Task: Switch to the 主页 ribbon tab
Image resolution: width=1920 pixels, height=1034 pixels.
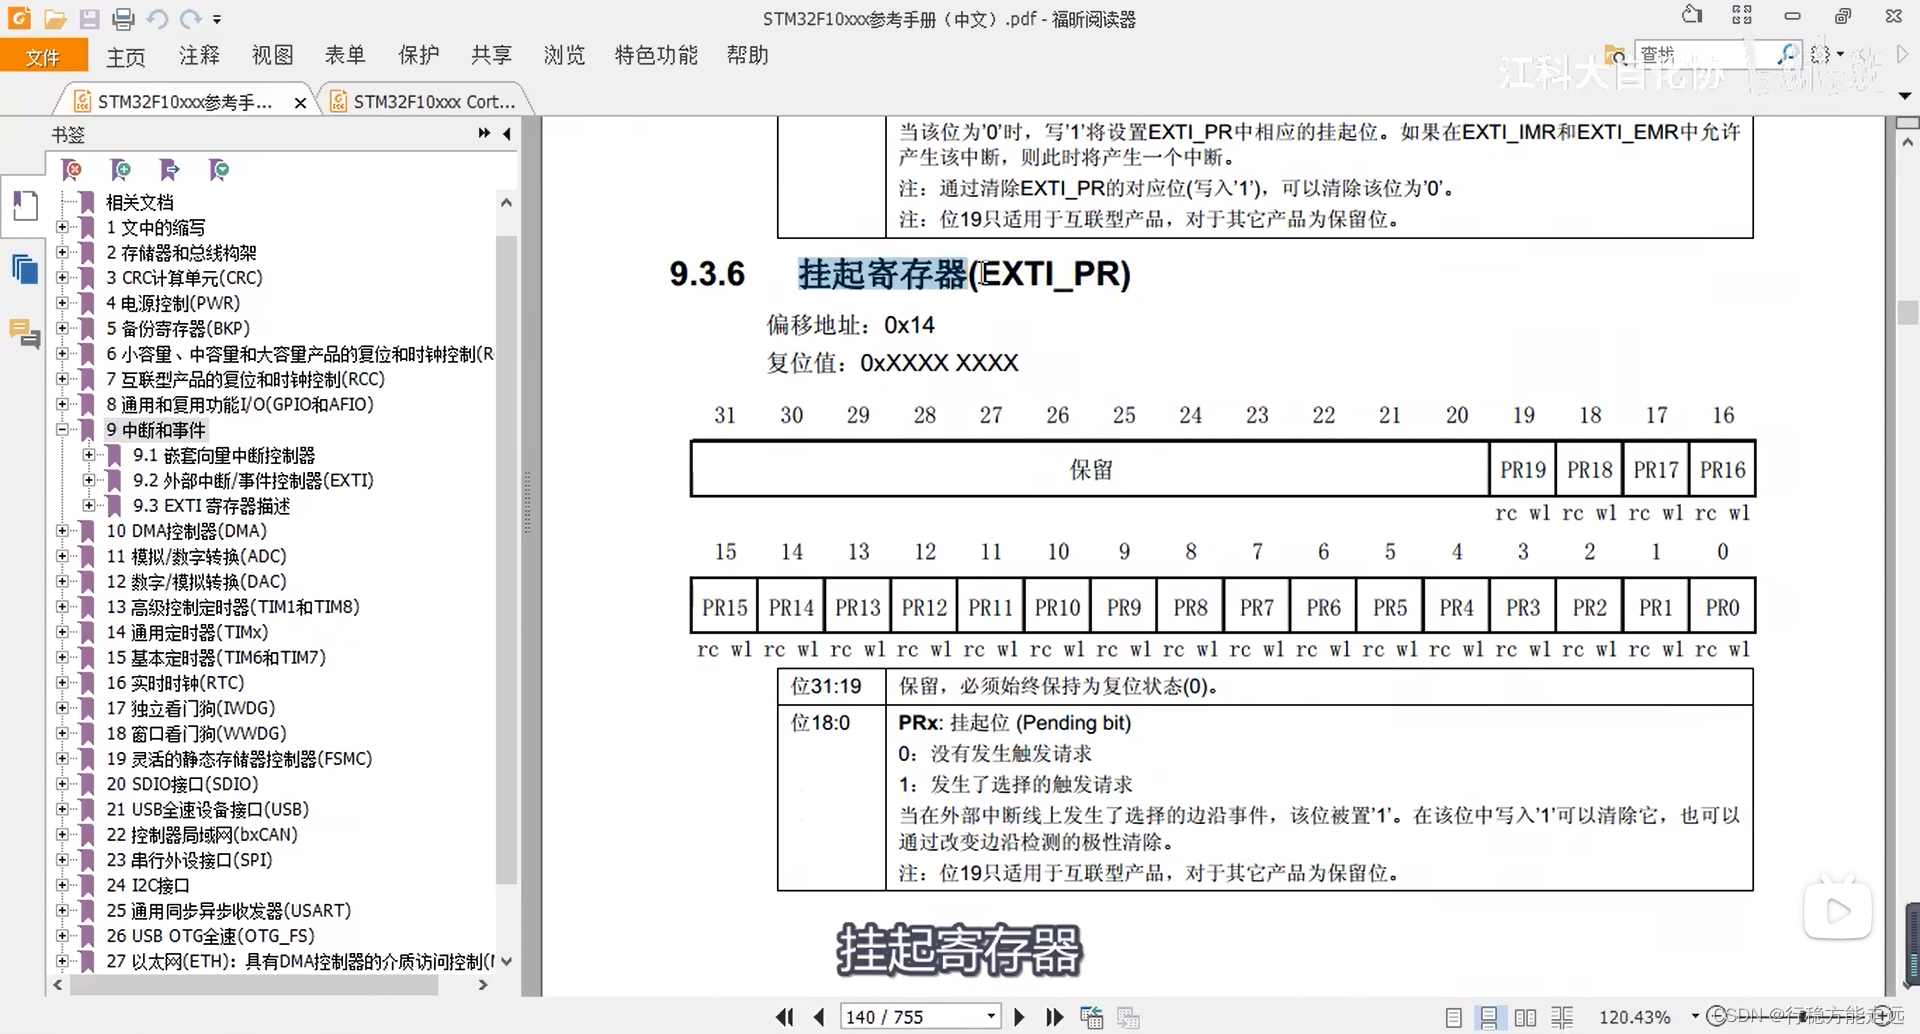Action: coord(126,56)
